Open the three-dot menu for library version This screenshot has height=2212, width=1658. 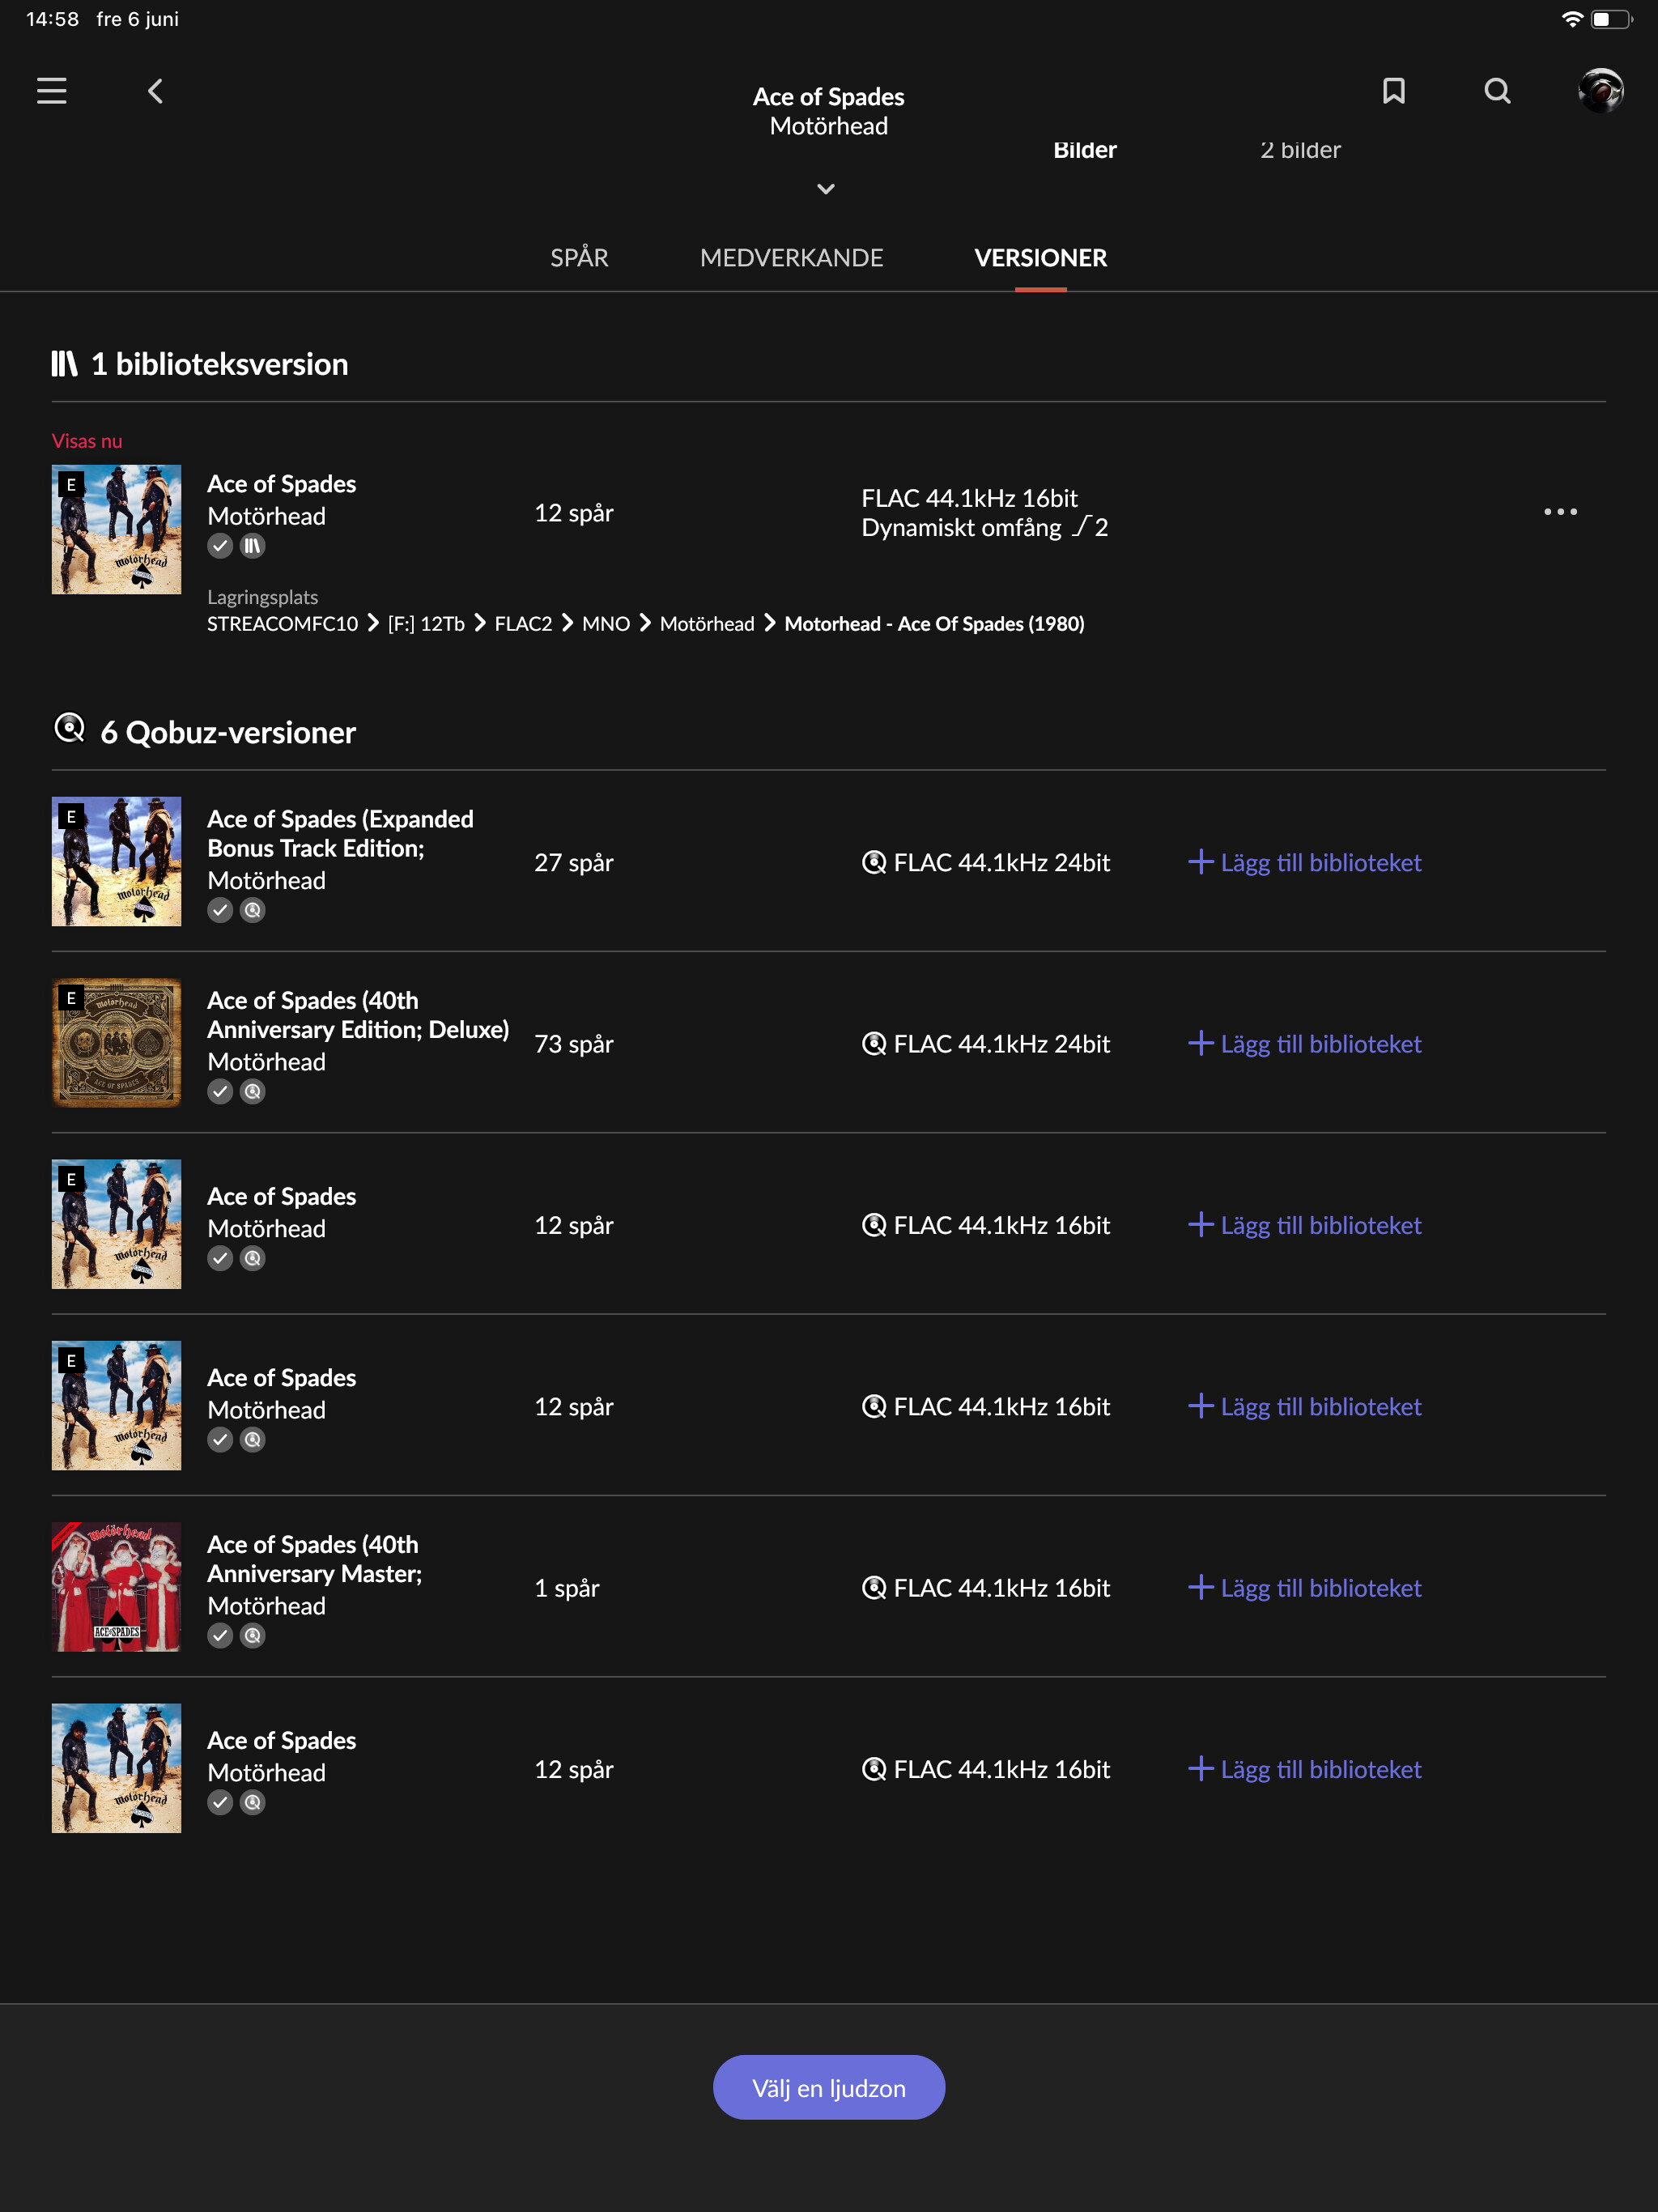click(x=1560, y=512)
